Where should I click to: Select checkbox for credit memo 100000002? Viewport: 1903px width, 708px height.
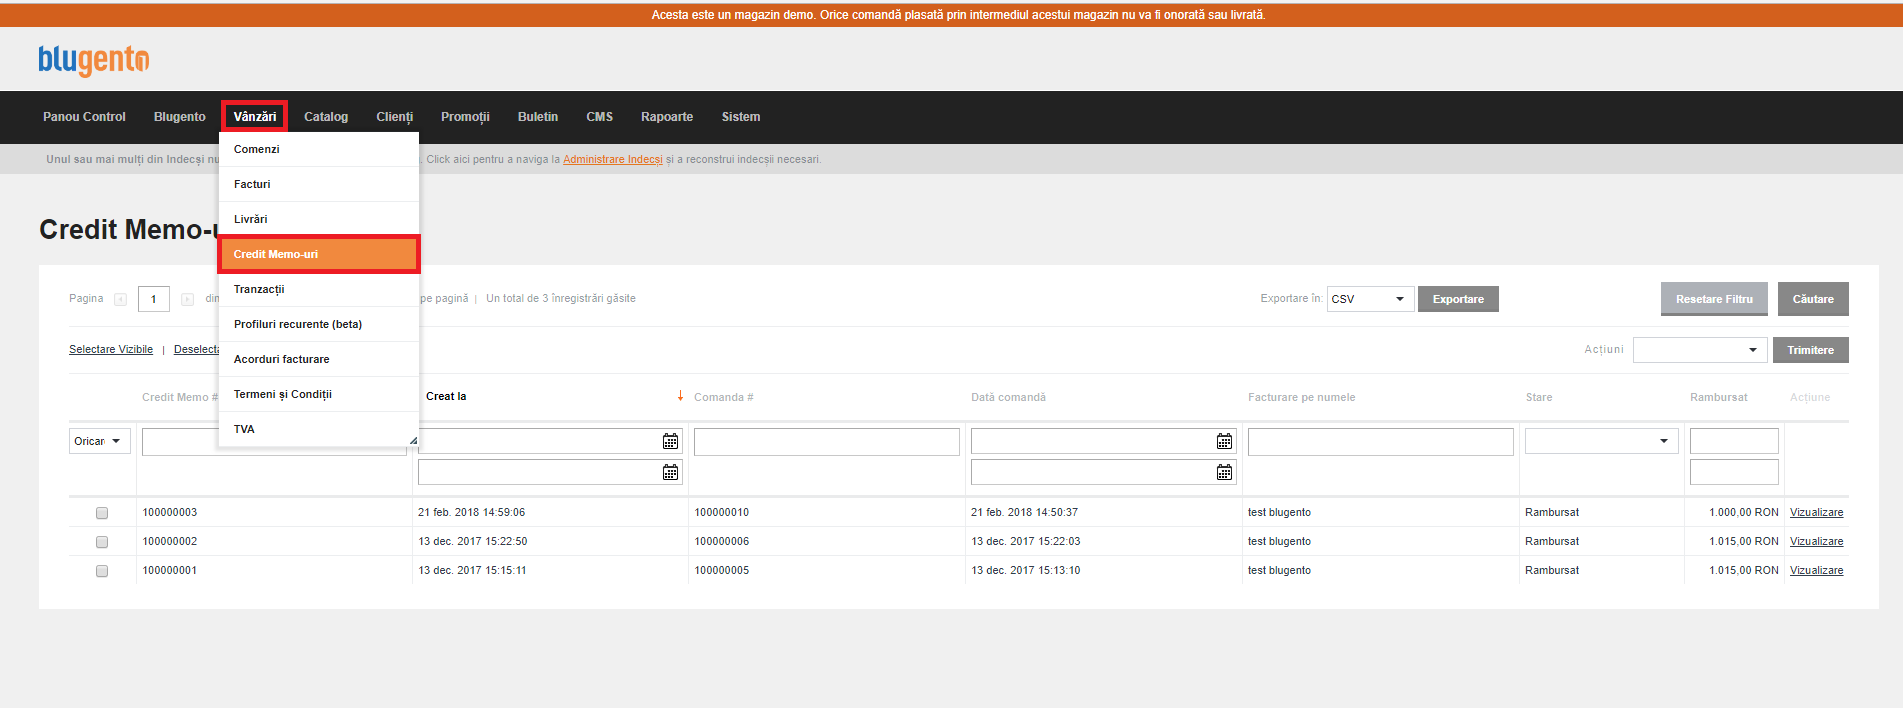point(102,542)
